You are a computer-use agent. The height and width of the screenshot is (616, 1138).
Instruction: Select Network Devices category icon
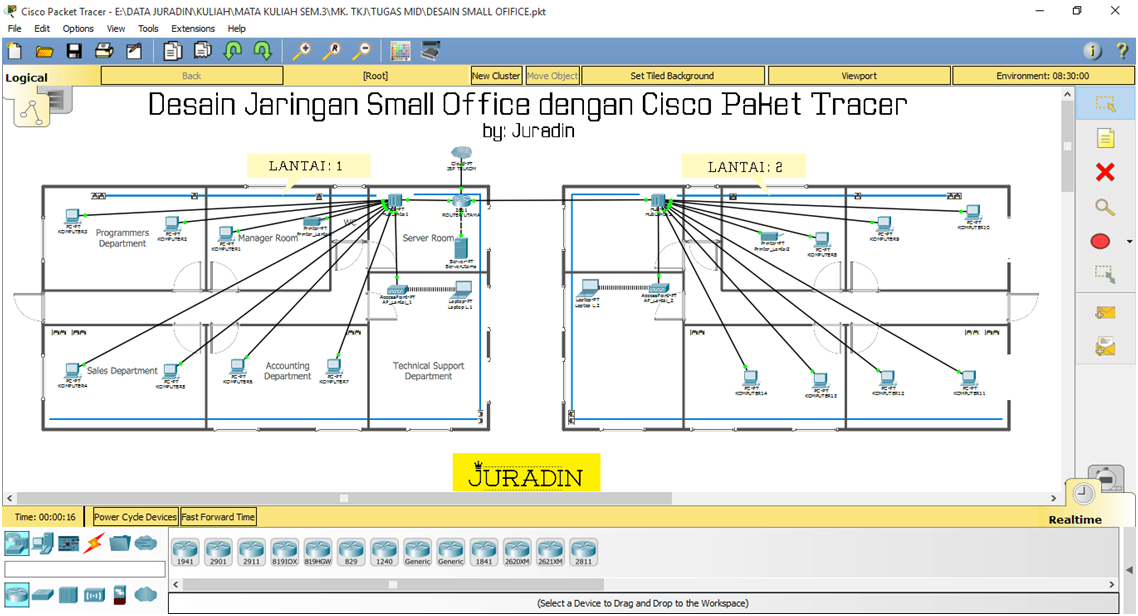tap(16, 543)
